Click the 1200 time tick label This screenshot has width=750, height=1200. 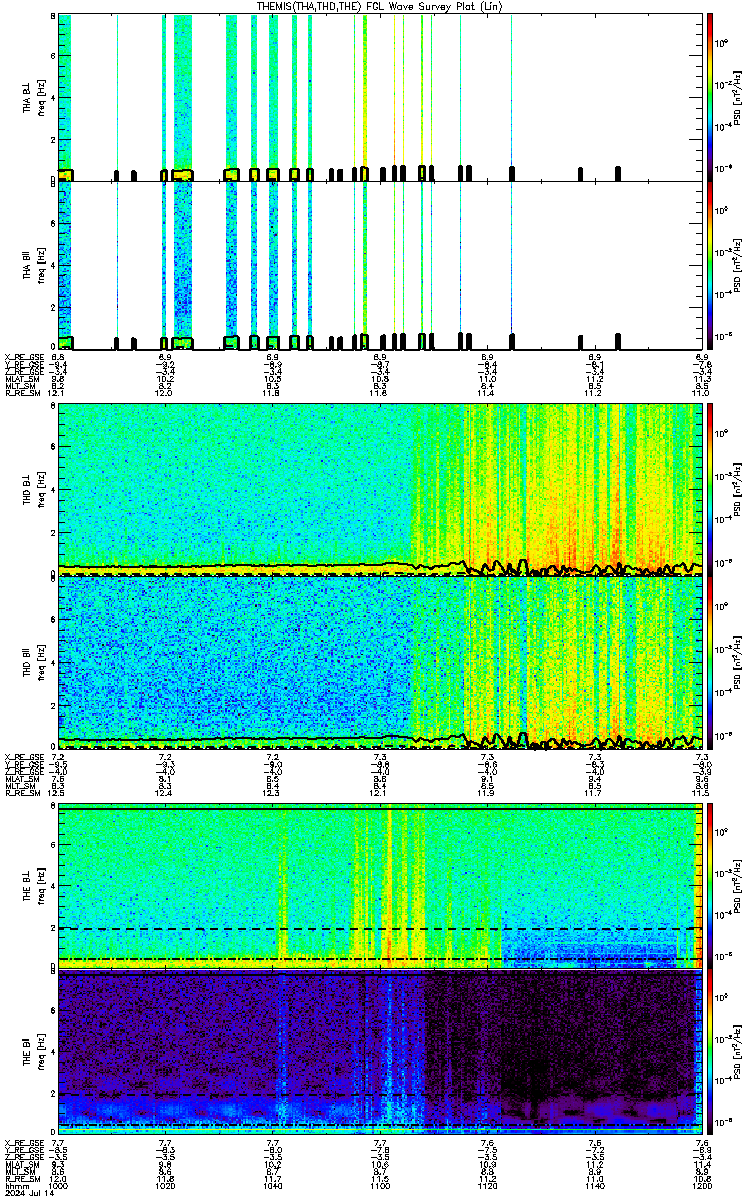click(701, 1187)
